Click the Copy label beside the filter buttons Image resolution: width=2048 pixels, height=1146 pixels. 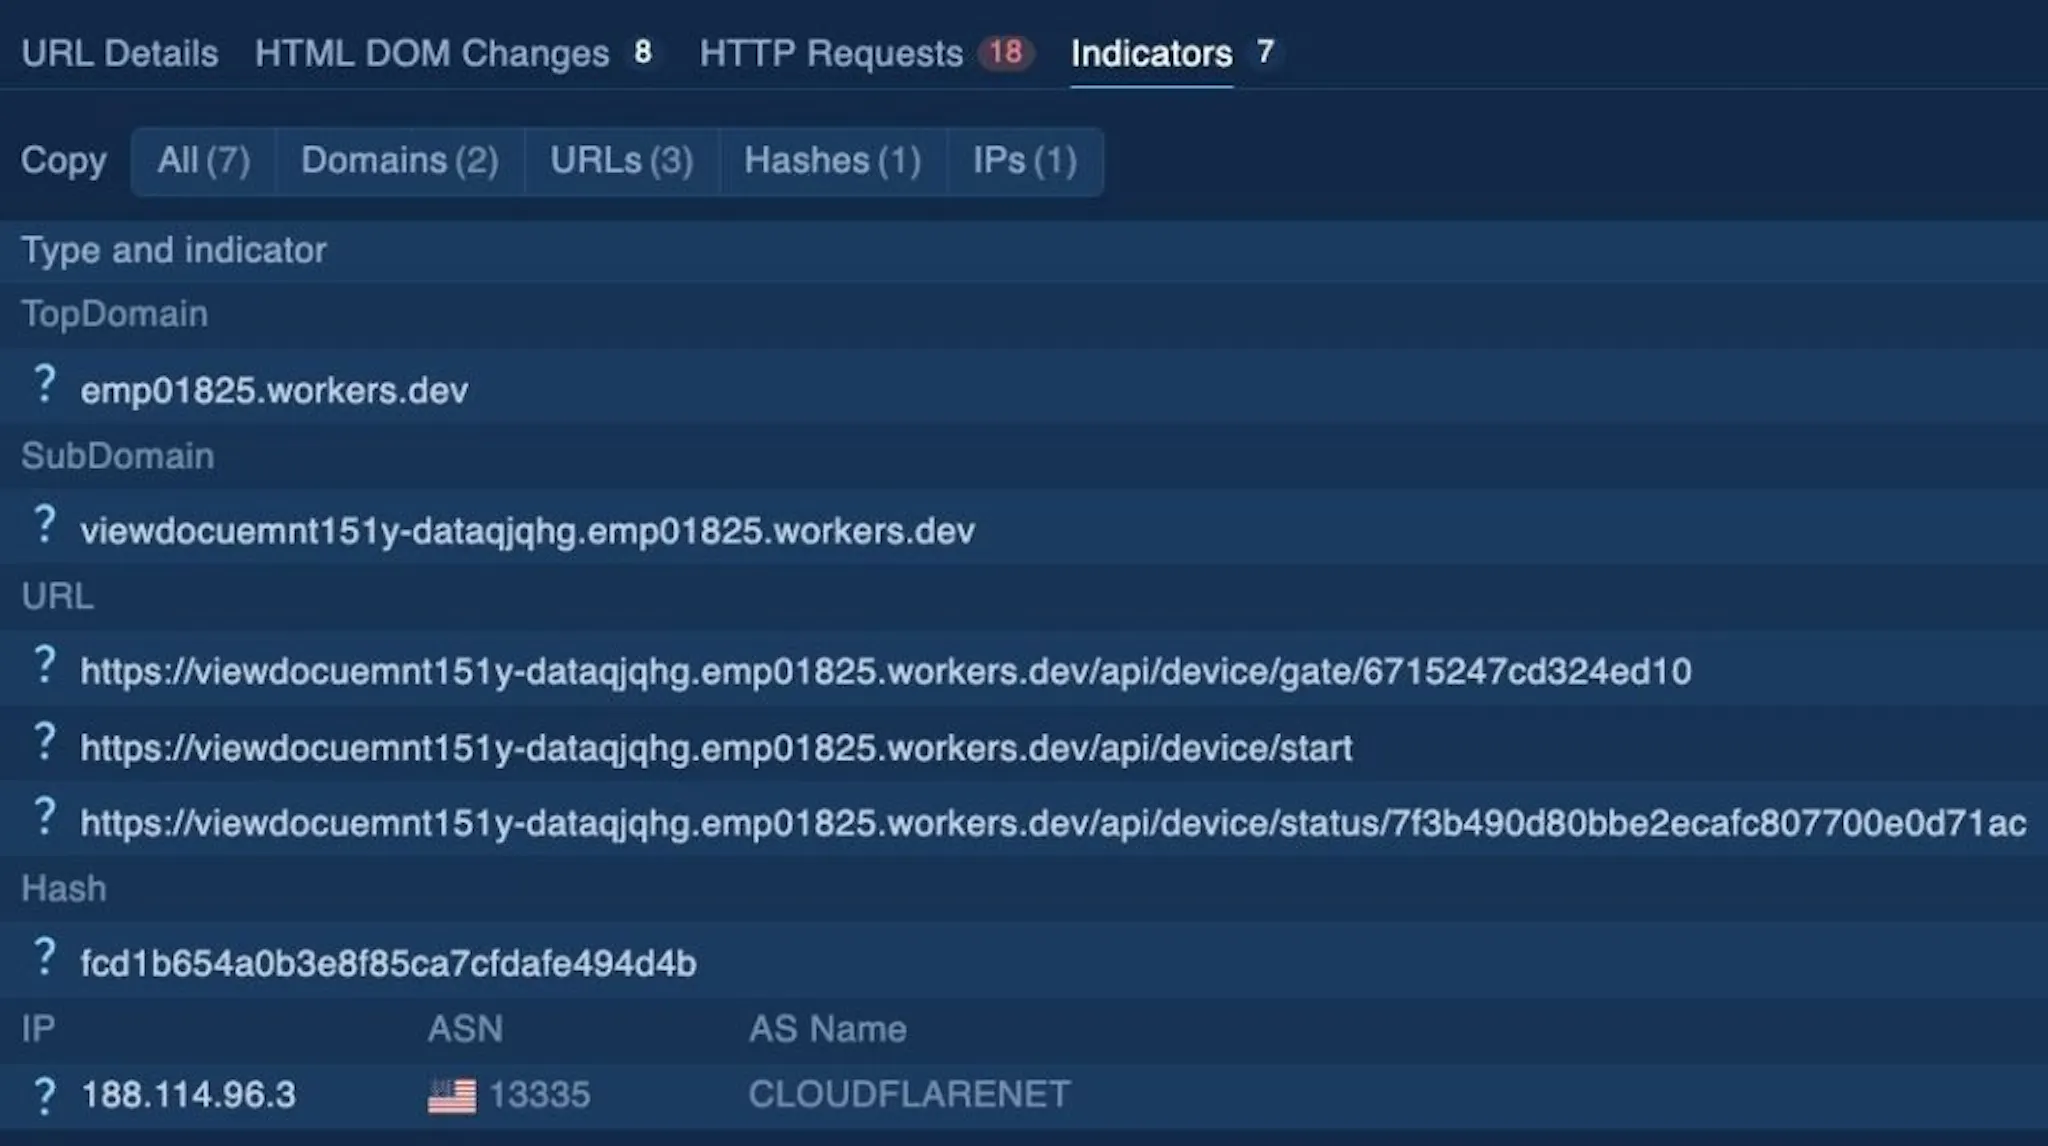tap(64, 161)
